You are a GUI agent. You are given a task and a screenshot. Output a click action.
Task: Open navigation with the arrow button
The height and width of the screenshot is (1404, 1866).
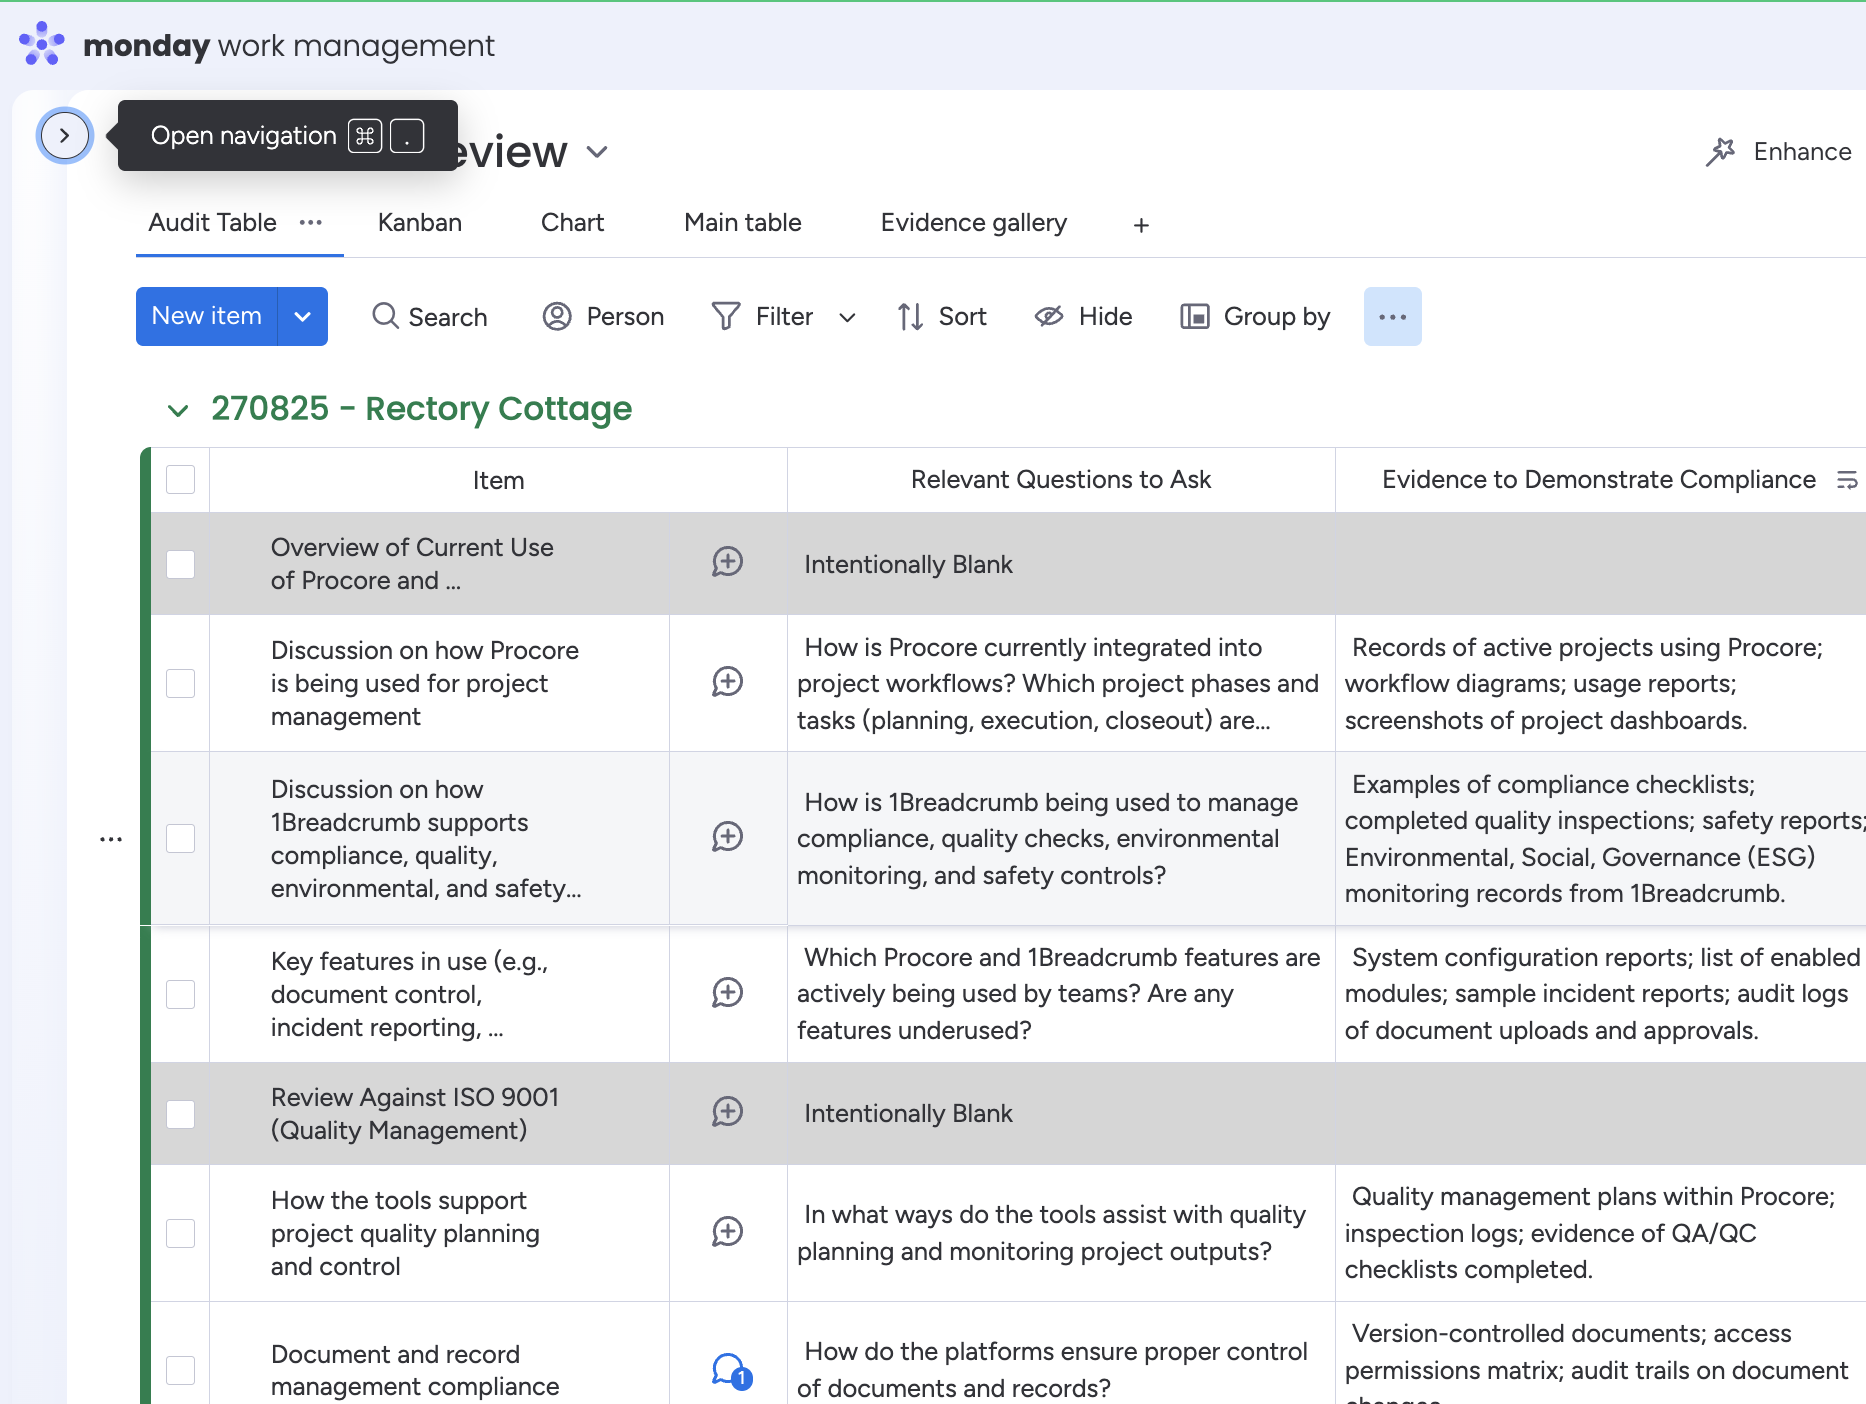65,135
